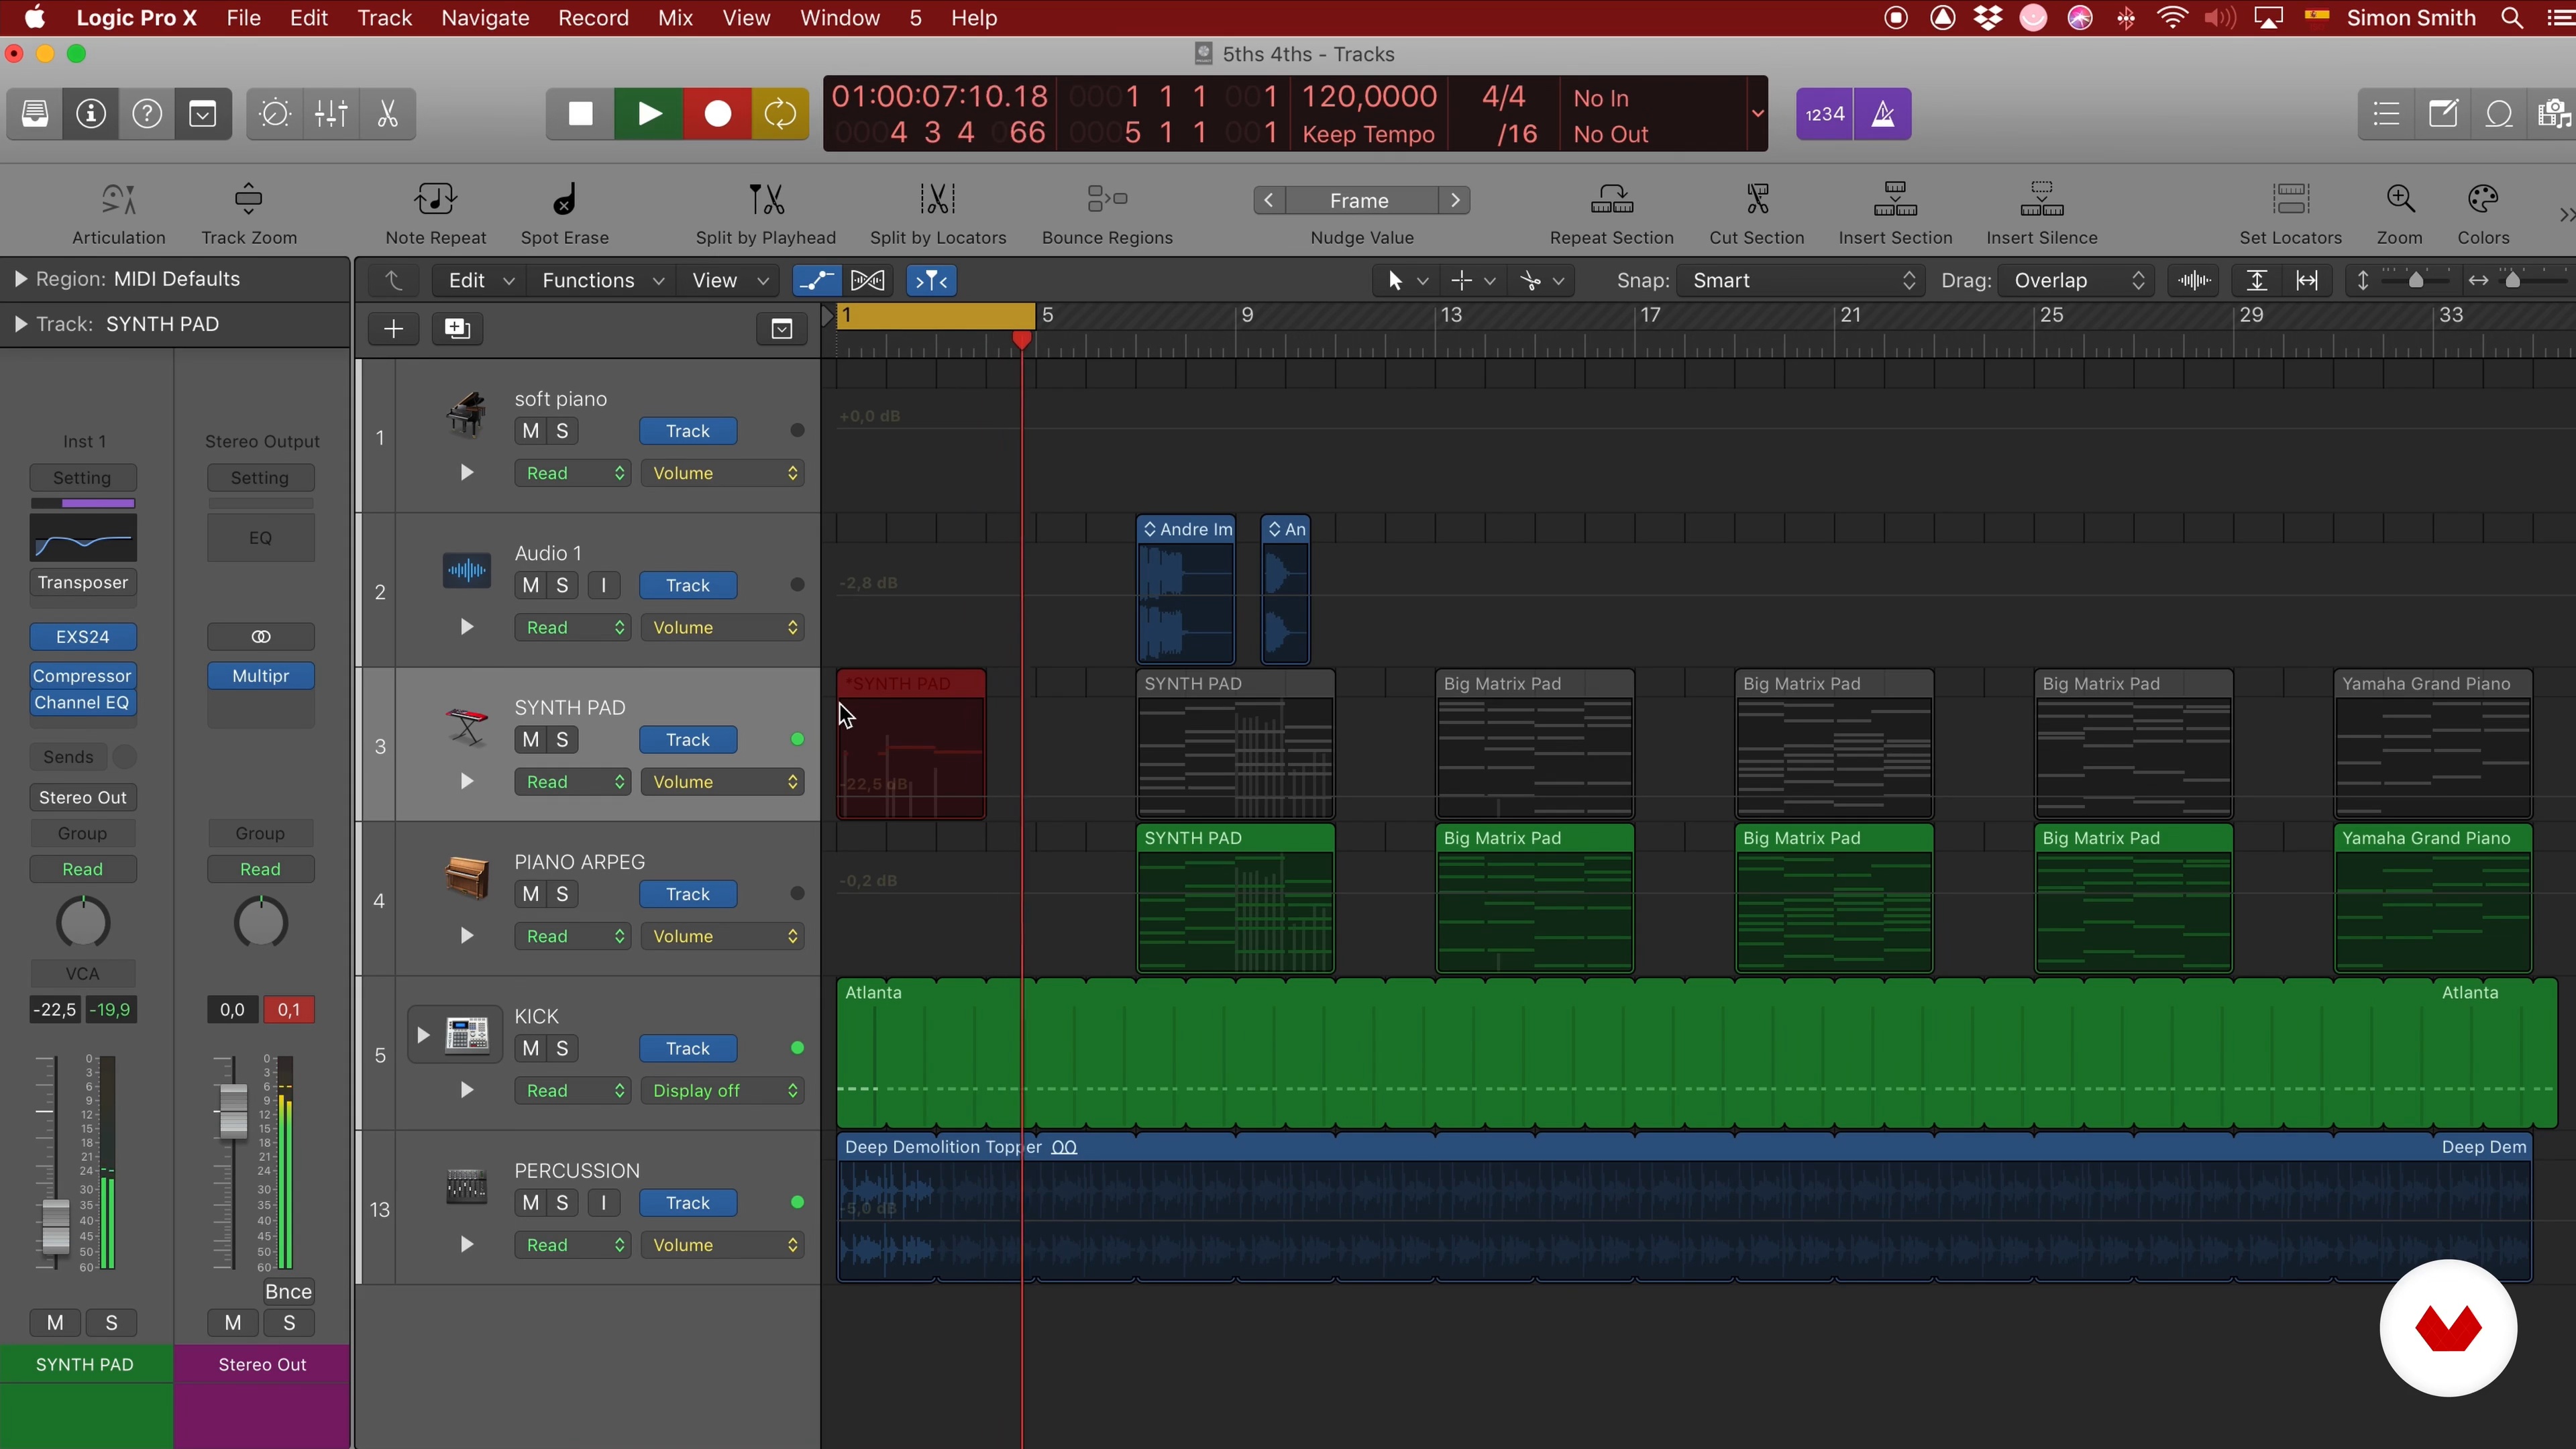The image size is (2576, 1449).
Task: Open the Snap Smart dropdown
Action: pos(1800,281)
